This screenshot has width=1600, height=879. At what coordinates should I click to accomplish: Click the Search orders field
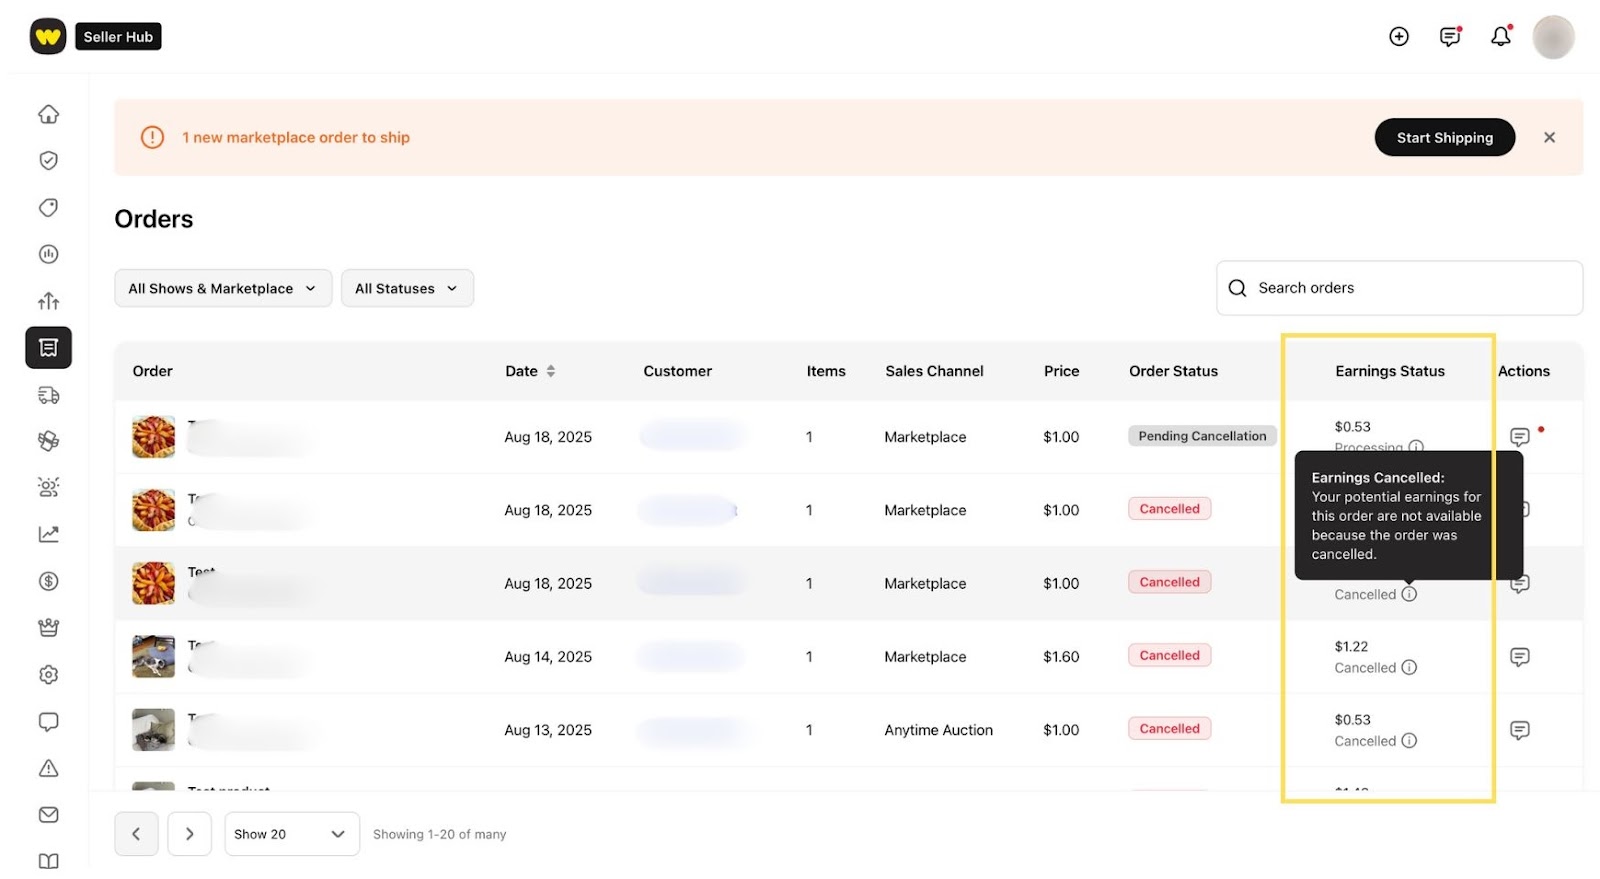[1400, 288]
